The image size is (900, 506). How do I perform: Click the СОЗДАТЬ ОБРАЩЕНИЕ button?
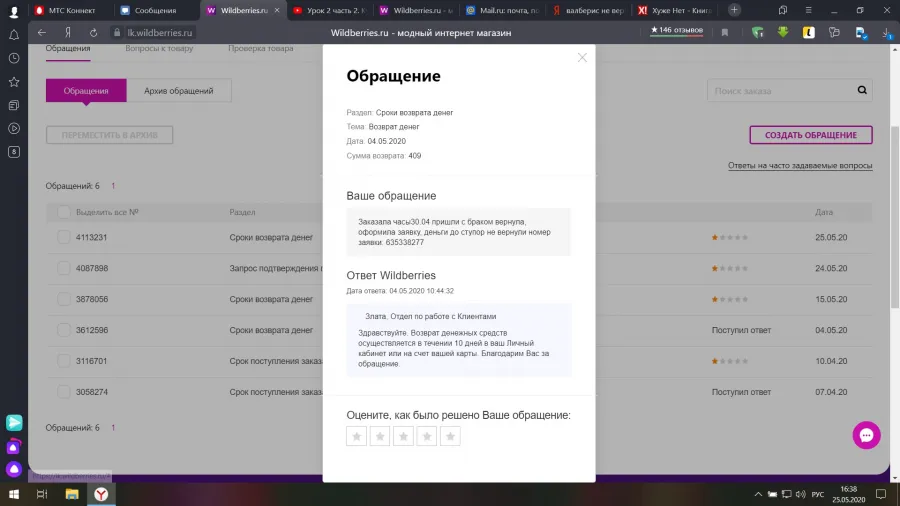810,135
